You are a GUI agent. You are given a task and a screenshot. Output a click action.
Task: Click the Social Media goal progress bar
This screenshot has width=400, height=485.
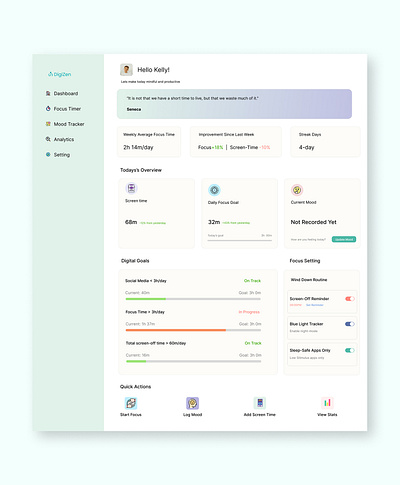tap(193, 299)
